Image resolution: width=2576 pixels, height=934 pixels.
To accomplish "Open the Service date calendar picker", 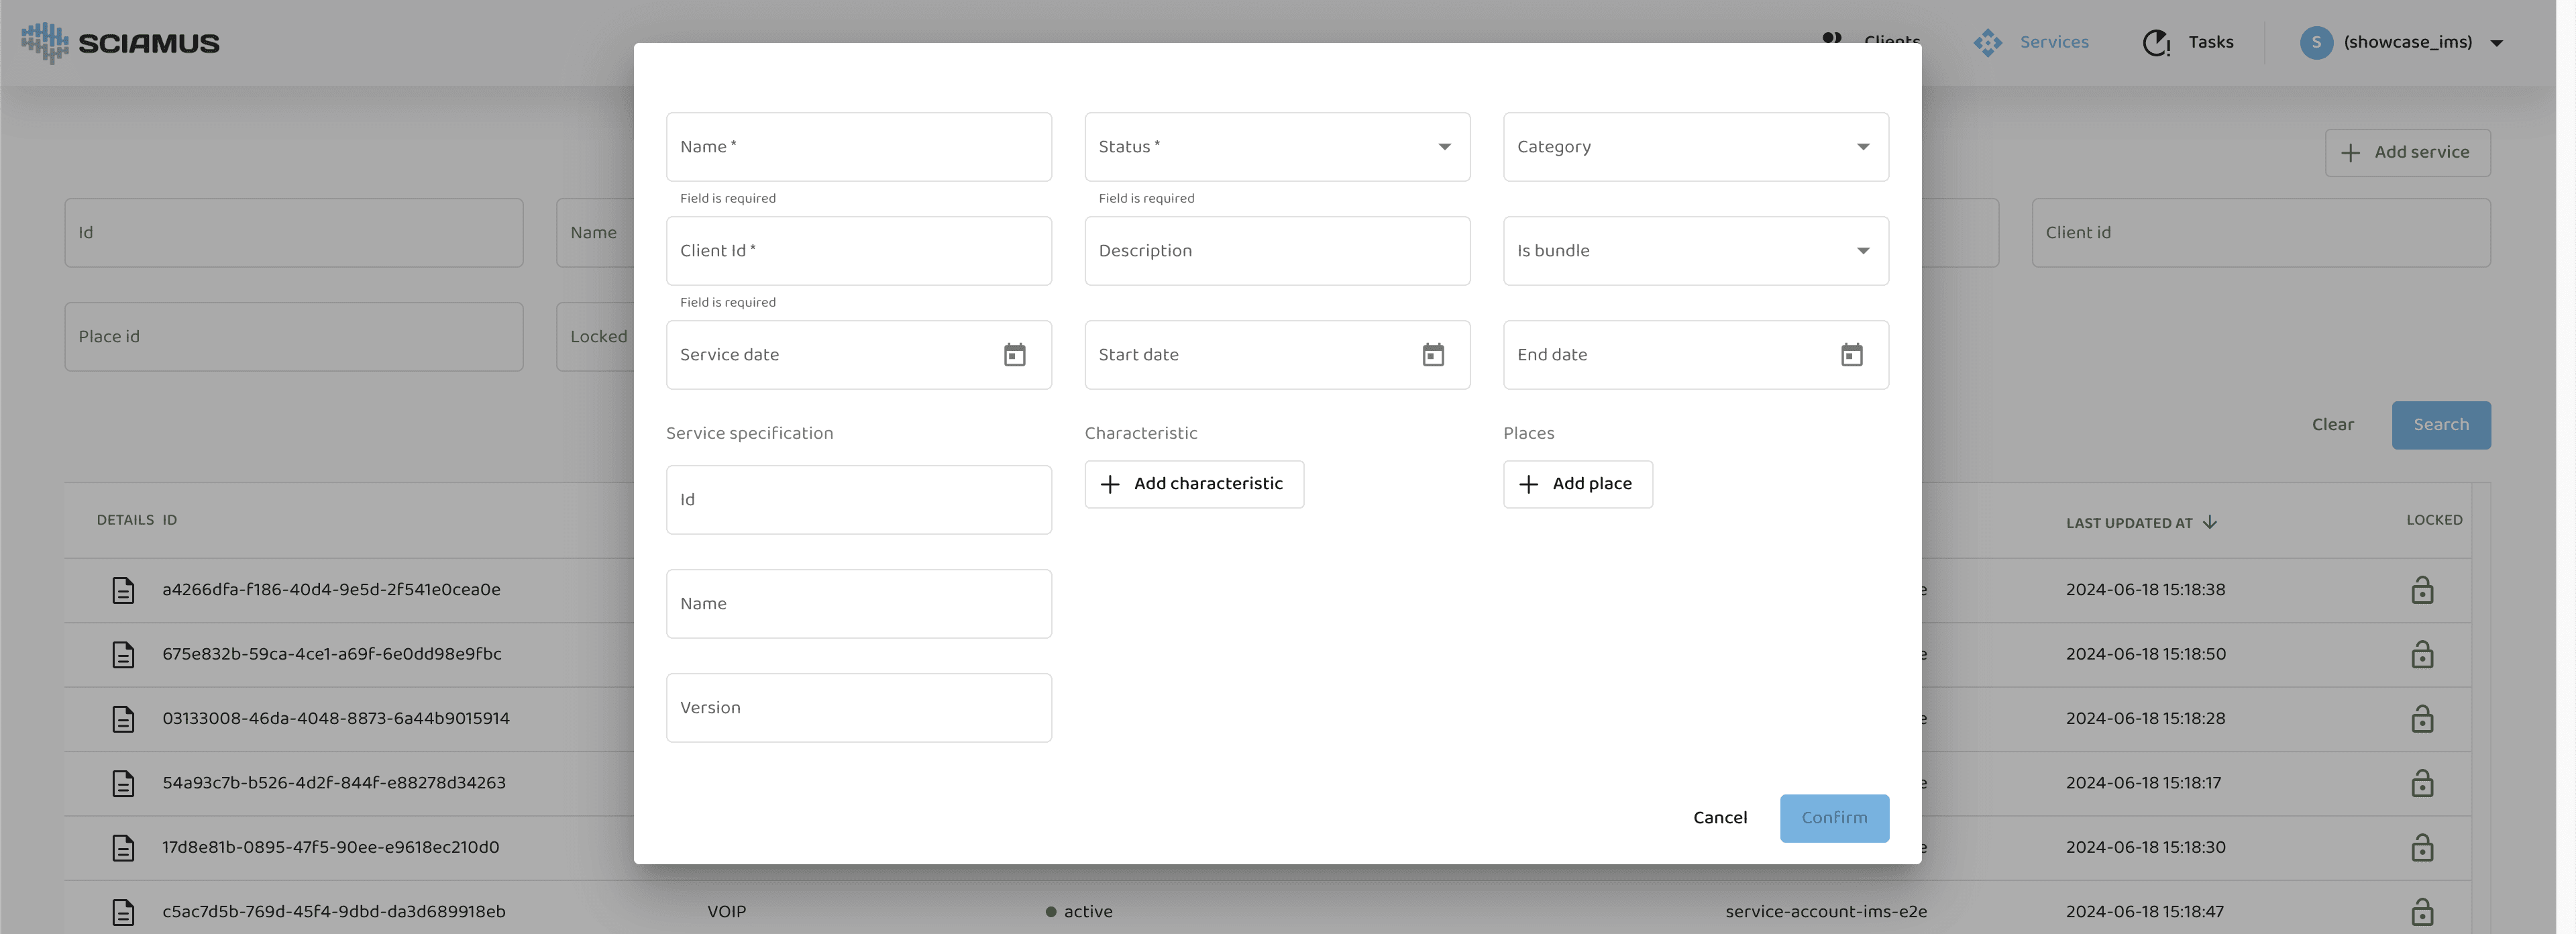I will click(x=1014, y=355).
